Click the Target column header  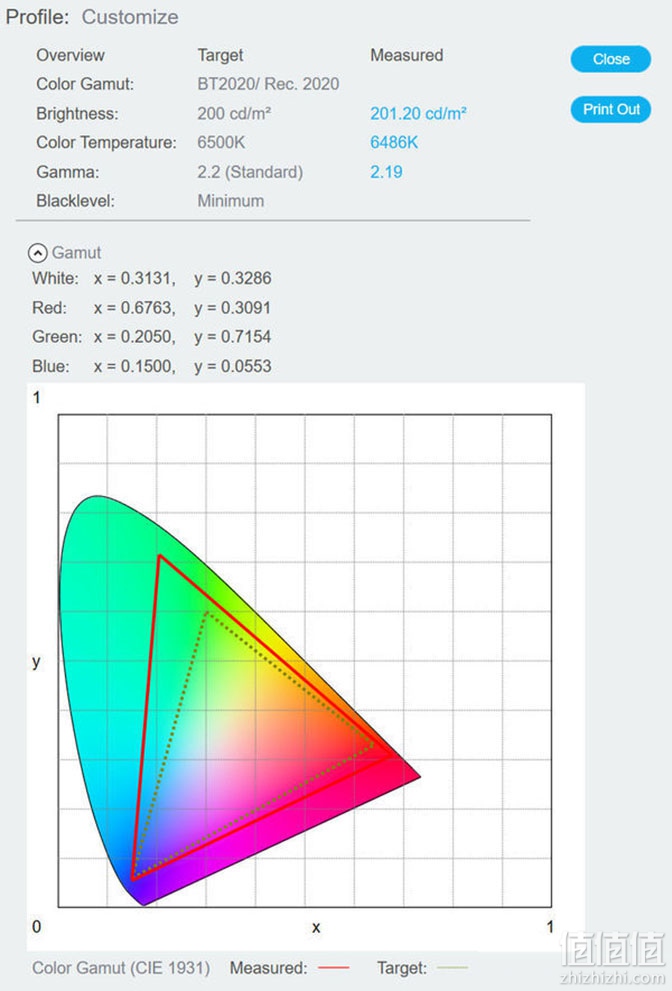click(220, 56)
